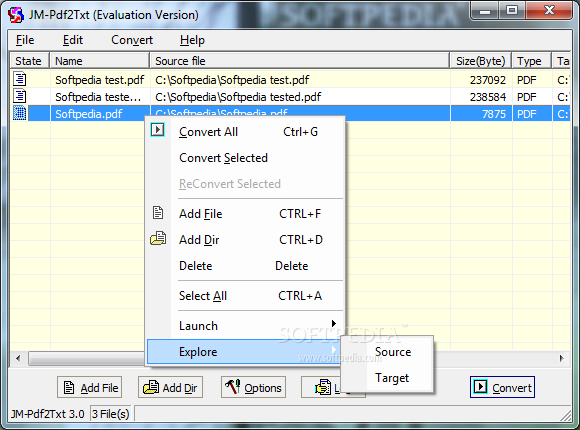Click the play icon on the Convert button
The height and width of the screenshot is (430, 580).
(x=480, y=387)
